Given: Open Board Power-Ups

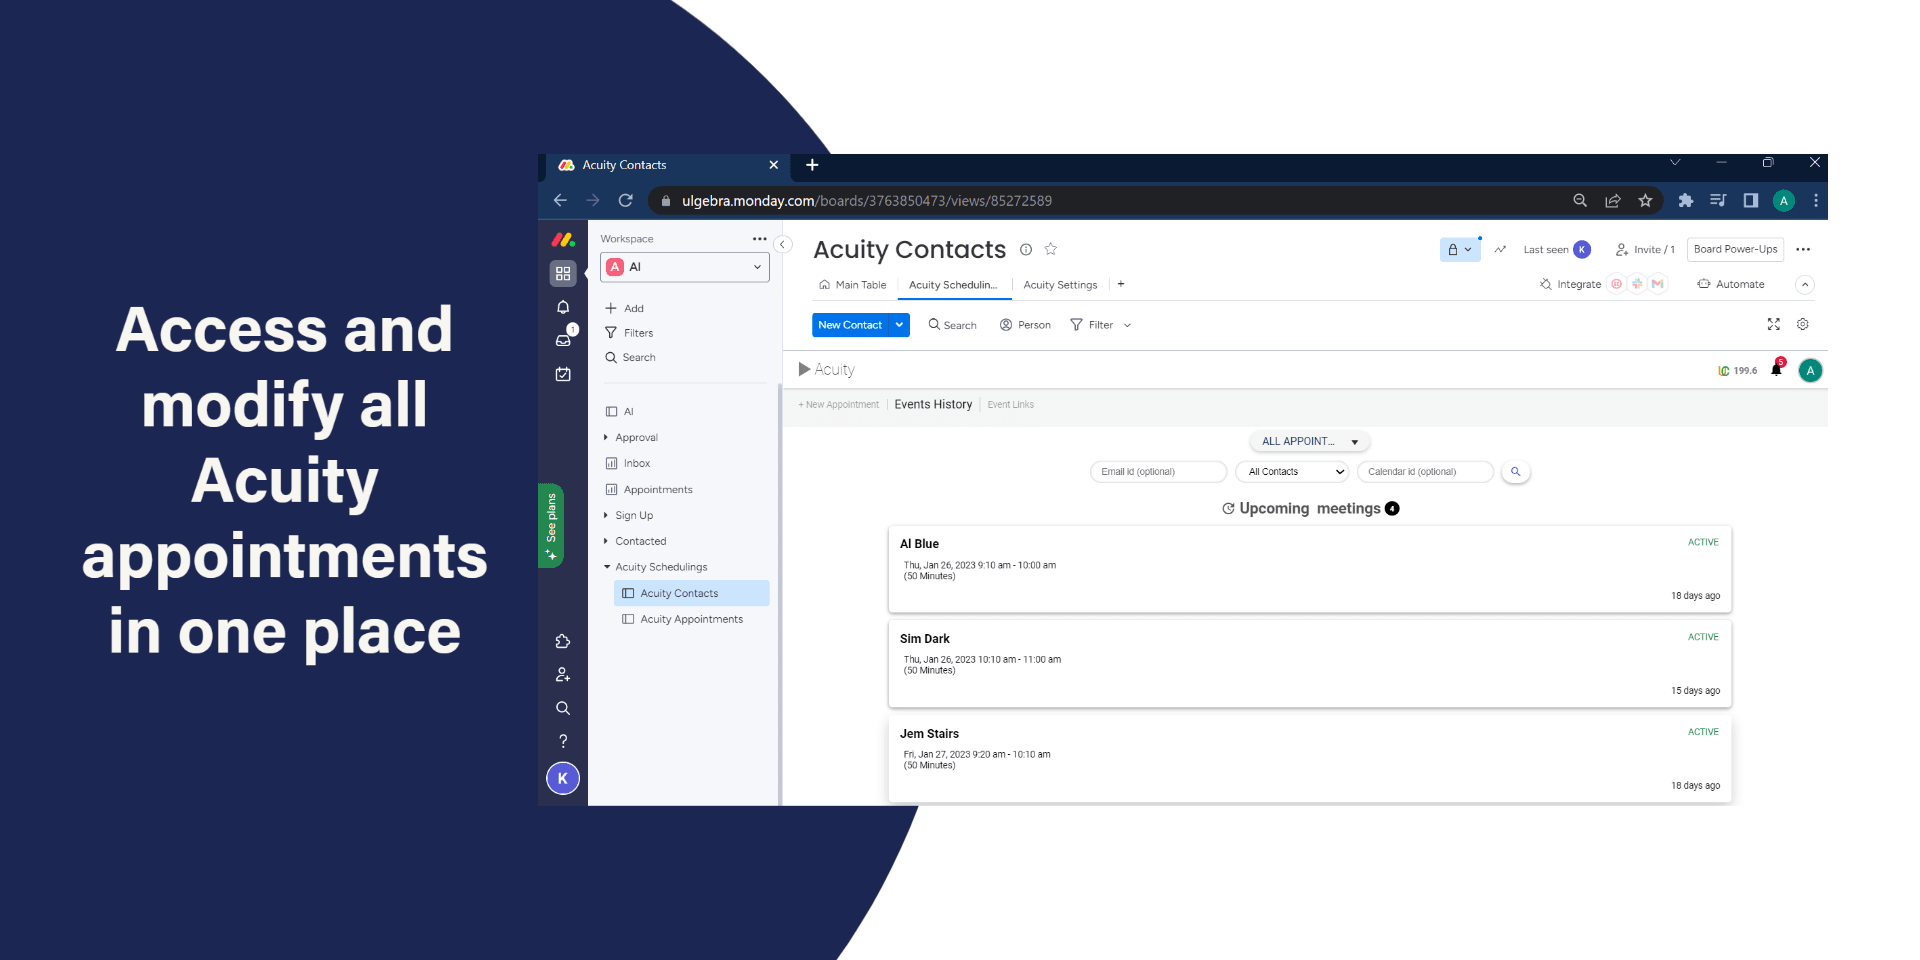Looking at the screenshot, I should [1735, 249].
